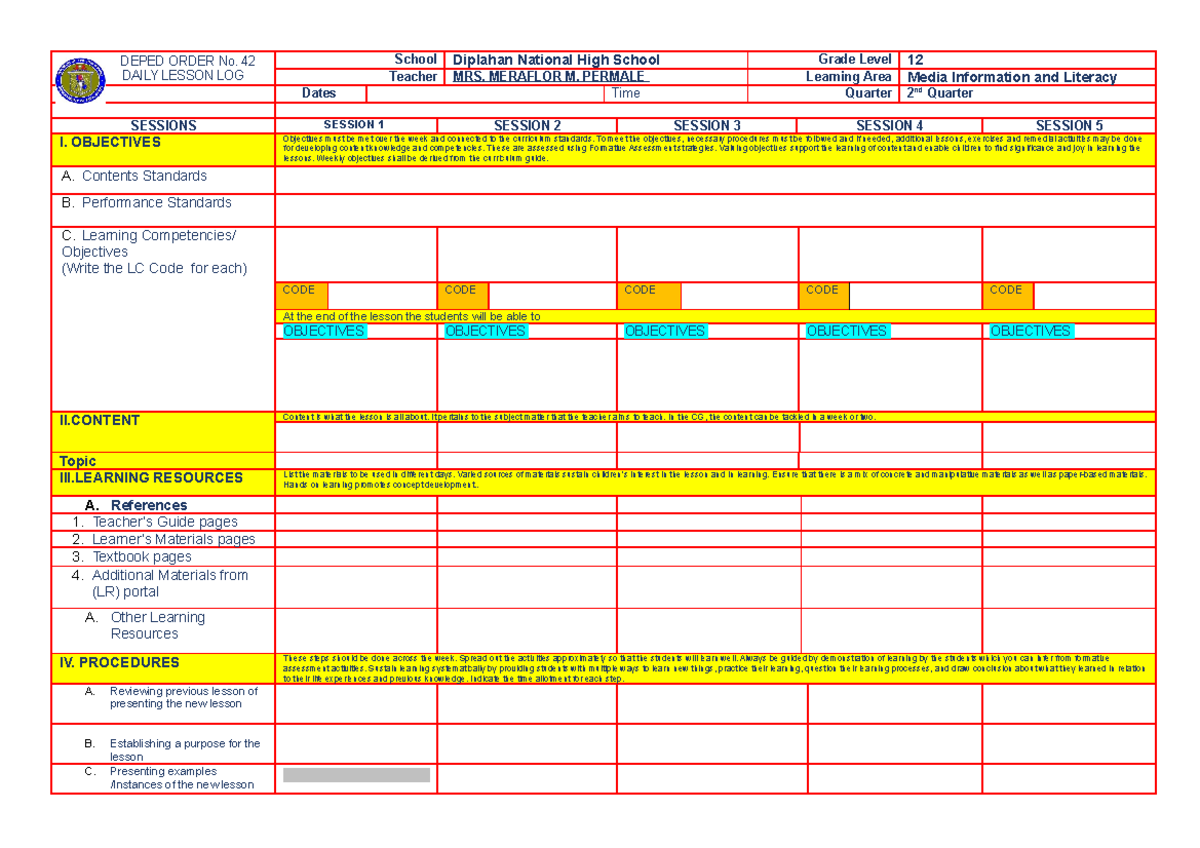The width and height of the screenshot is (1200, 848).
Task: Click the IV. PROCEDURES section heading
Action: [x=119, y=662]
